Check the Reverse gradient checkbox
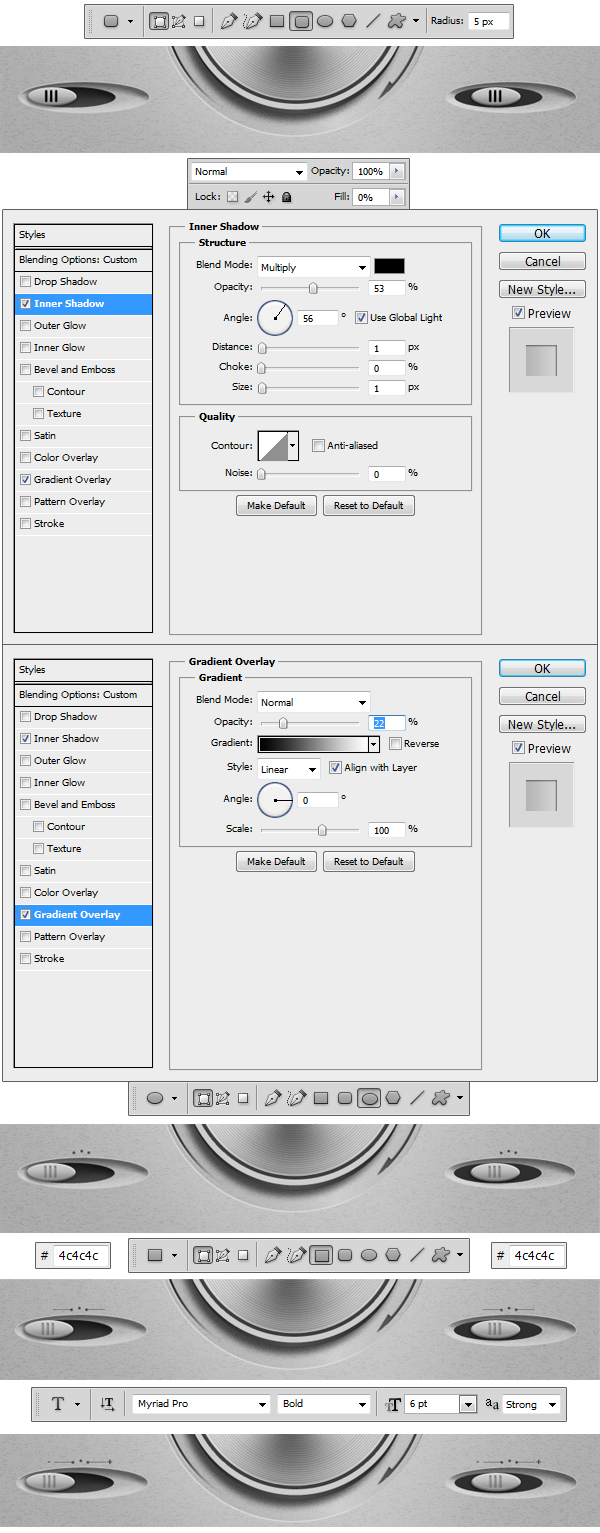Image resolution: width=600 pixels, height=1533 pixels. (x=395, y=744)
